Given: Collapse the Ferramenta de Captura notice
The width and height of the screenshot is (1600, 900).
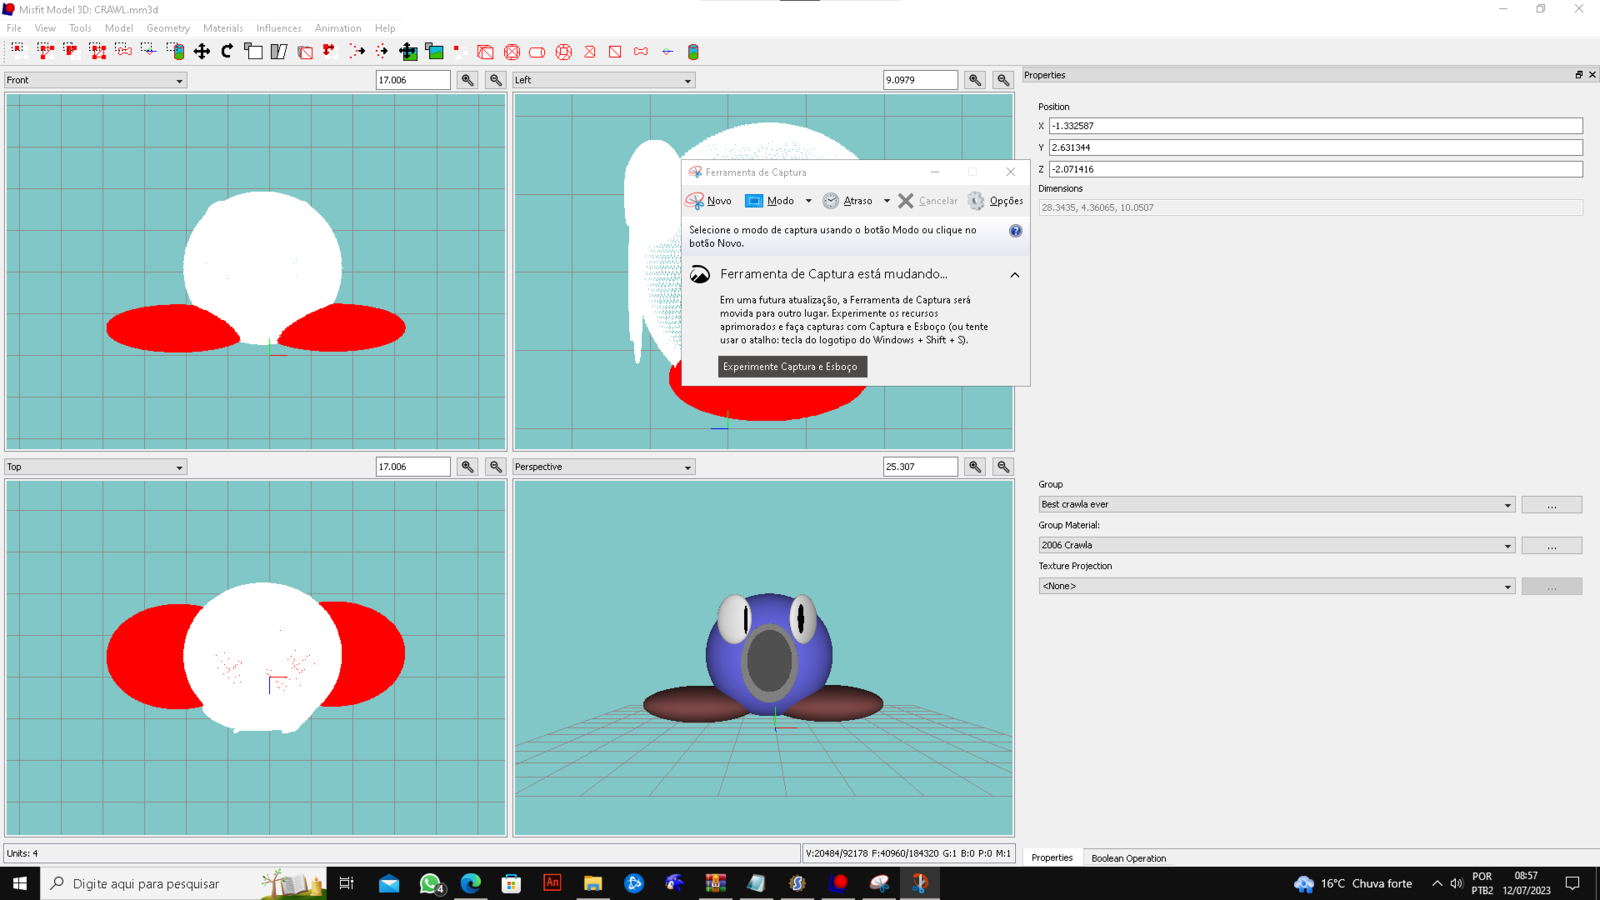Looking at the screenshot, I should [x=1015, y=275].
